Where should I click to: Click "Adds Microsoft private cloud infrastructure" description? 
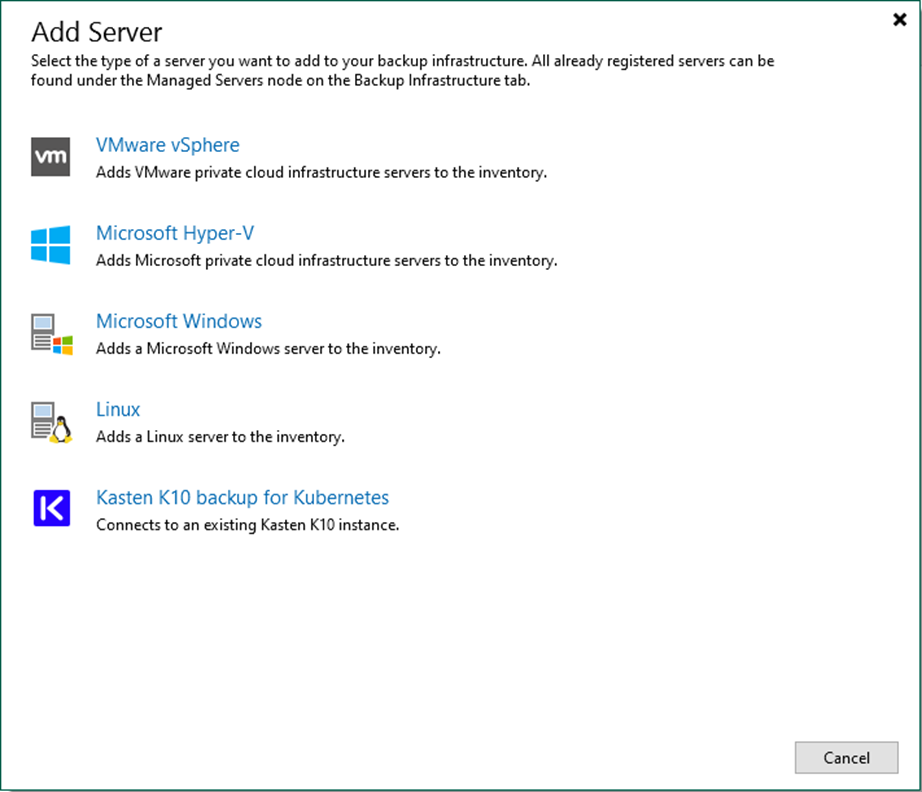tap(326, 260)
